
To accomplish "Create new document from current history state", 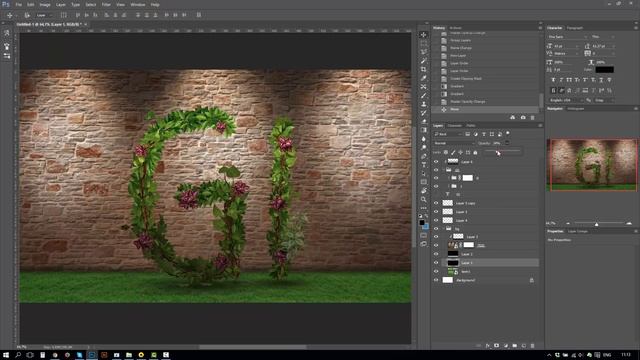I will pos(513,118).
